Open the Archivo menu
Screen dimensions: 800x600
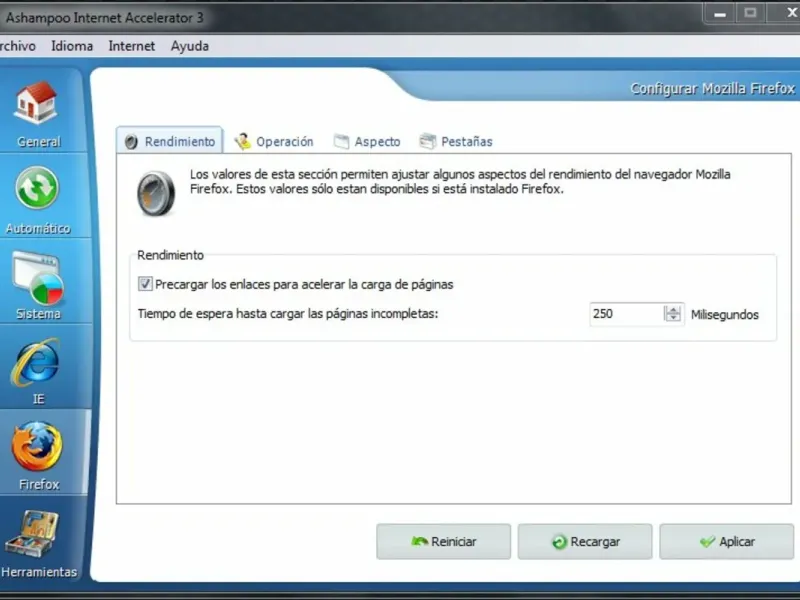18,46
